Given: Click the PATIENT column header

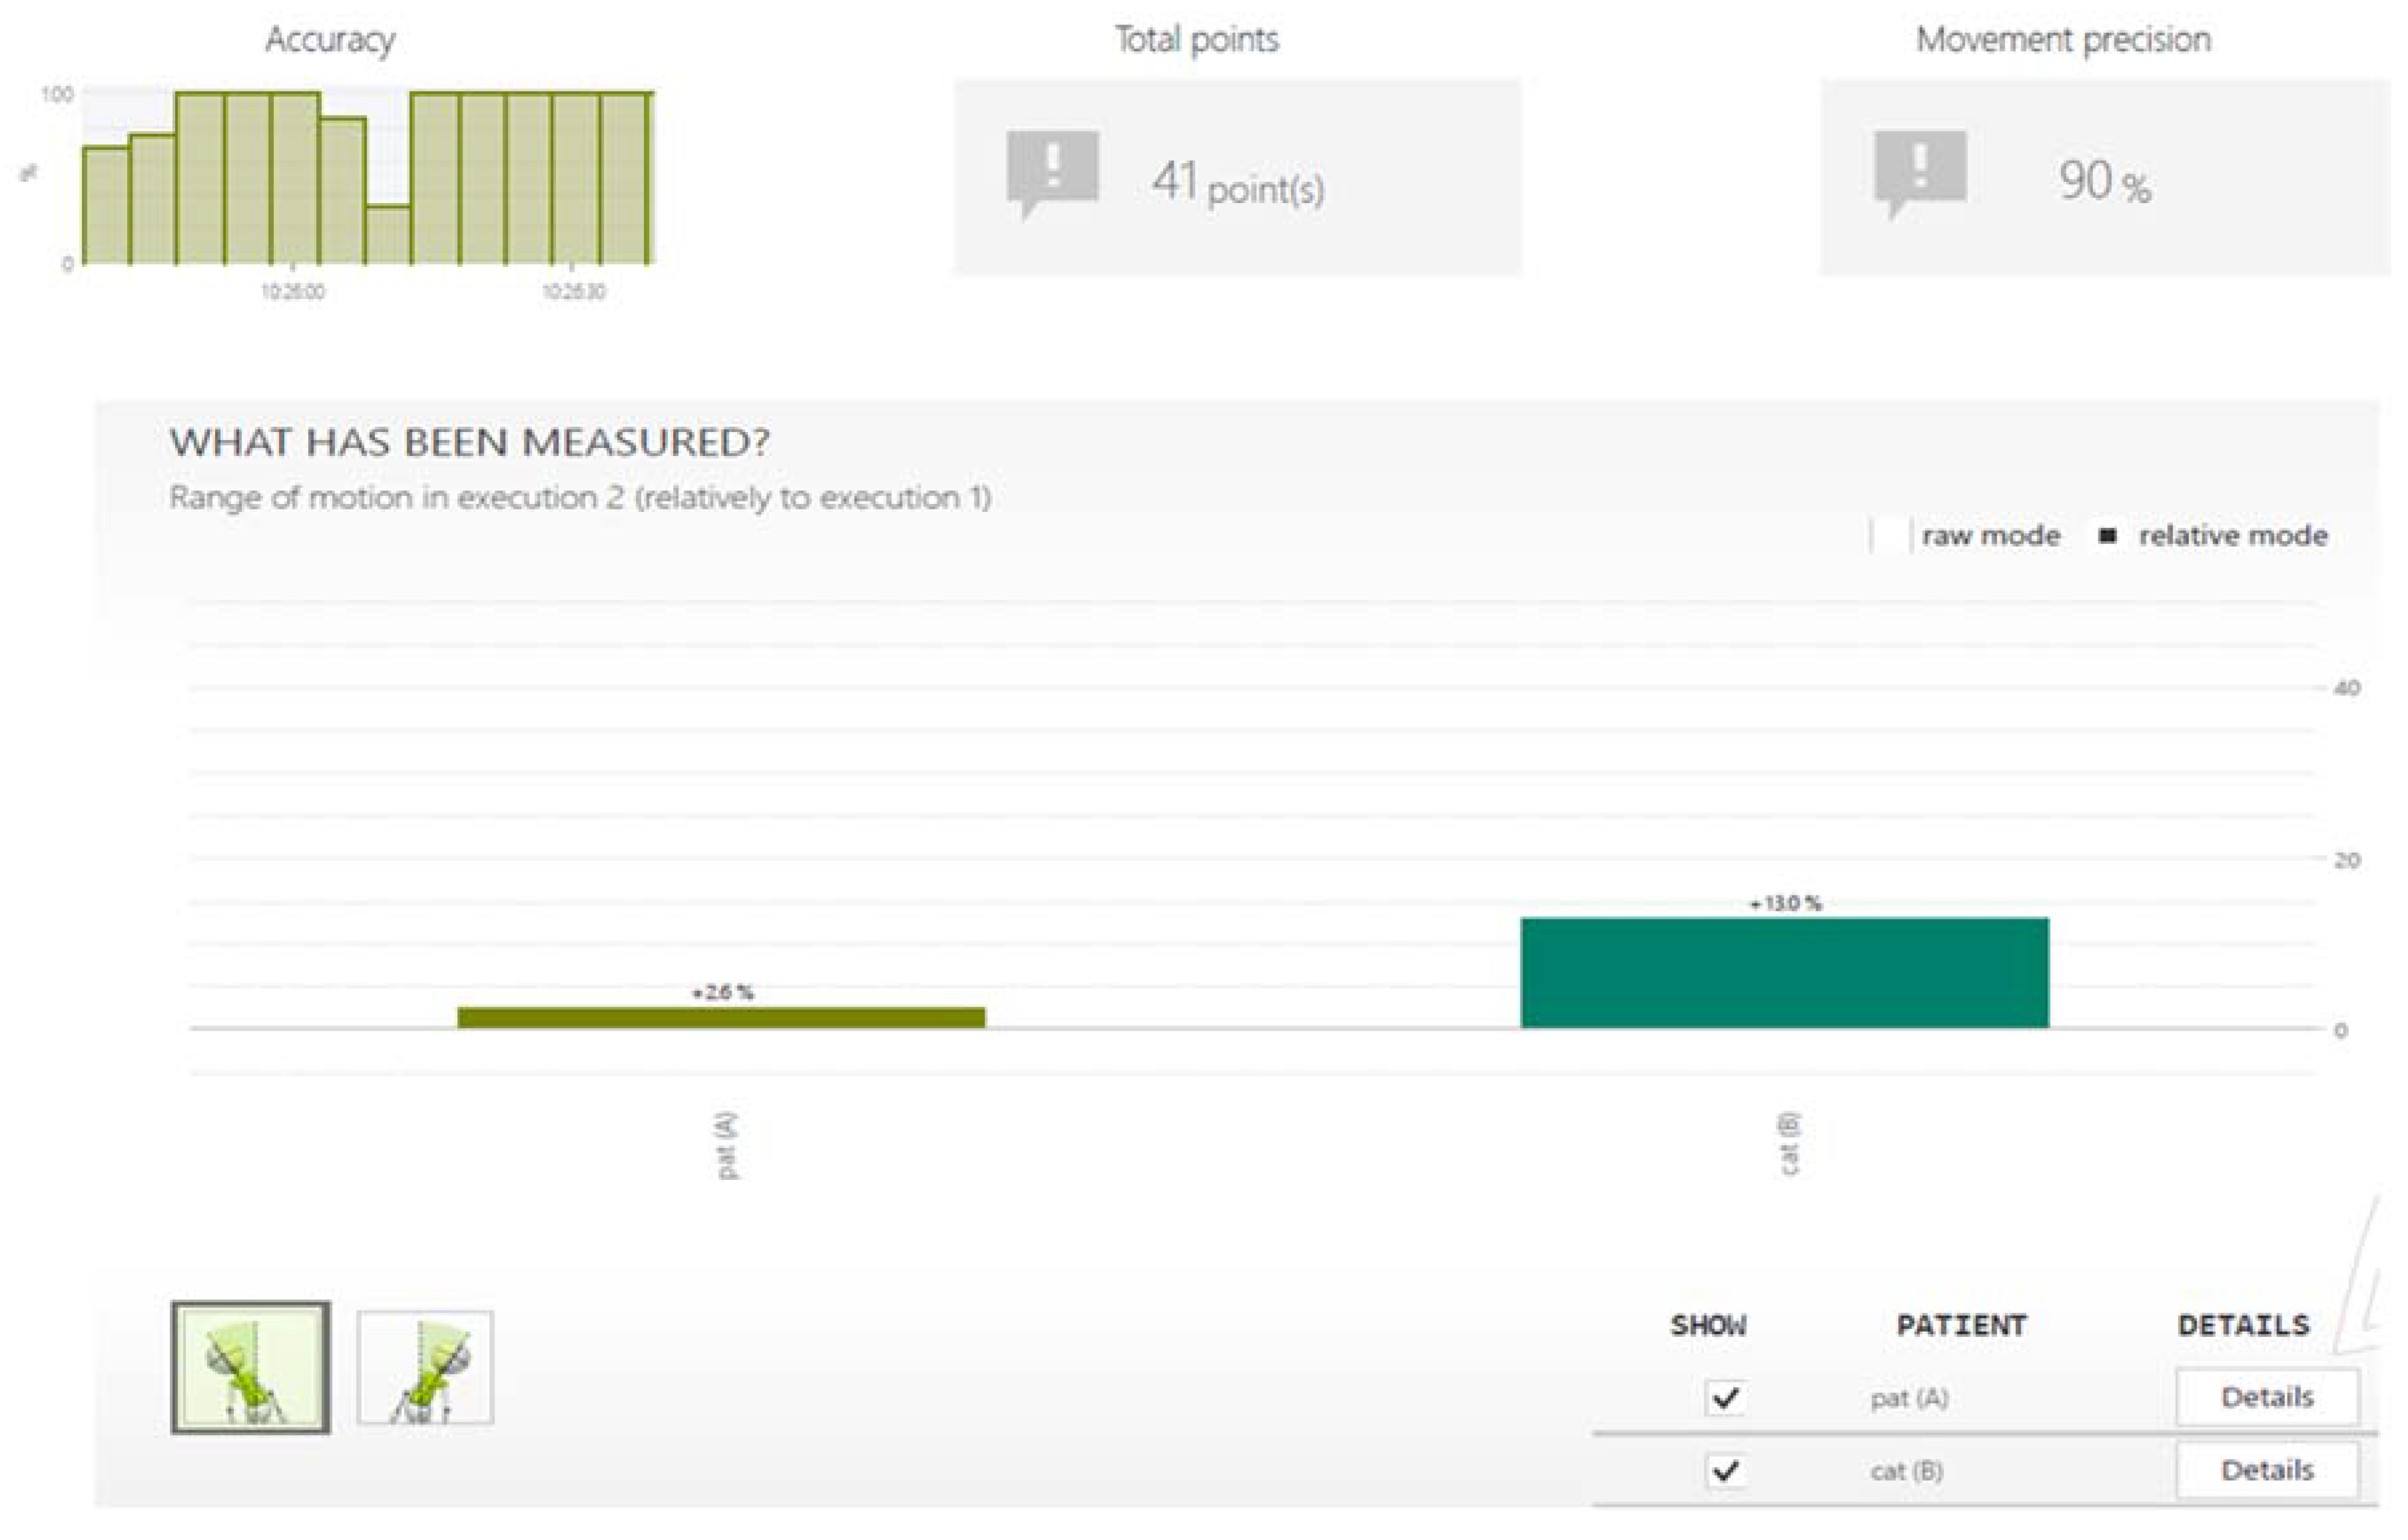Looking at the screenshot, I should pos(1961,1326).
